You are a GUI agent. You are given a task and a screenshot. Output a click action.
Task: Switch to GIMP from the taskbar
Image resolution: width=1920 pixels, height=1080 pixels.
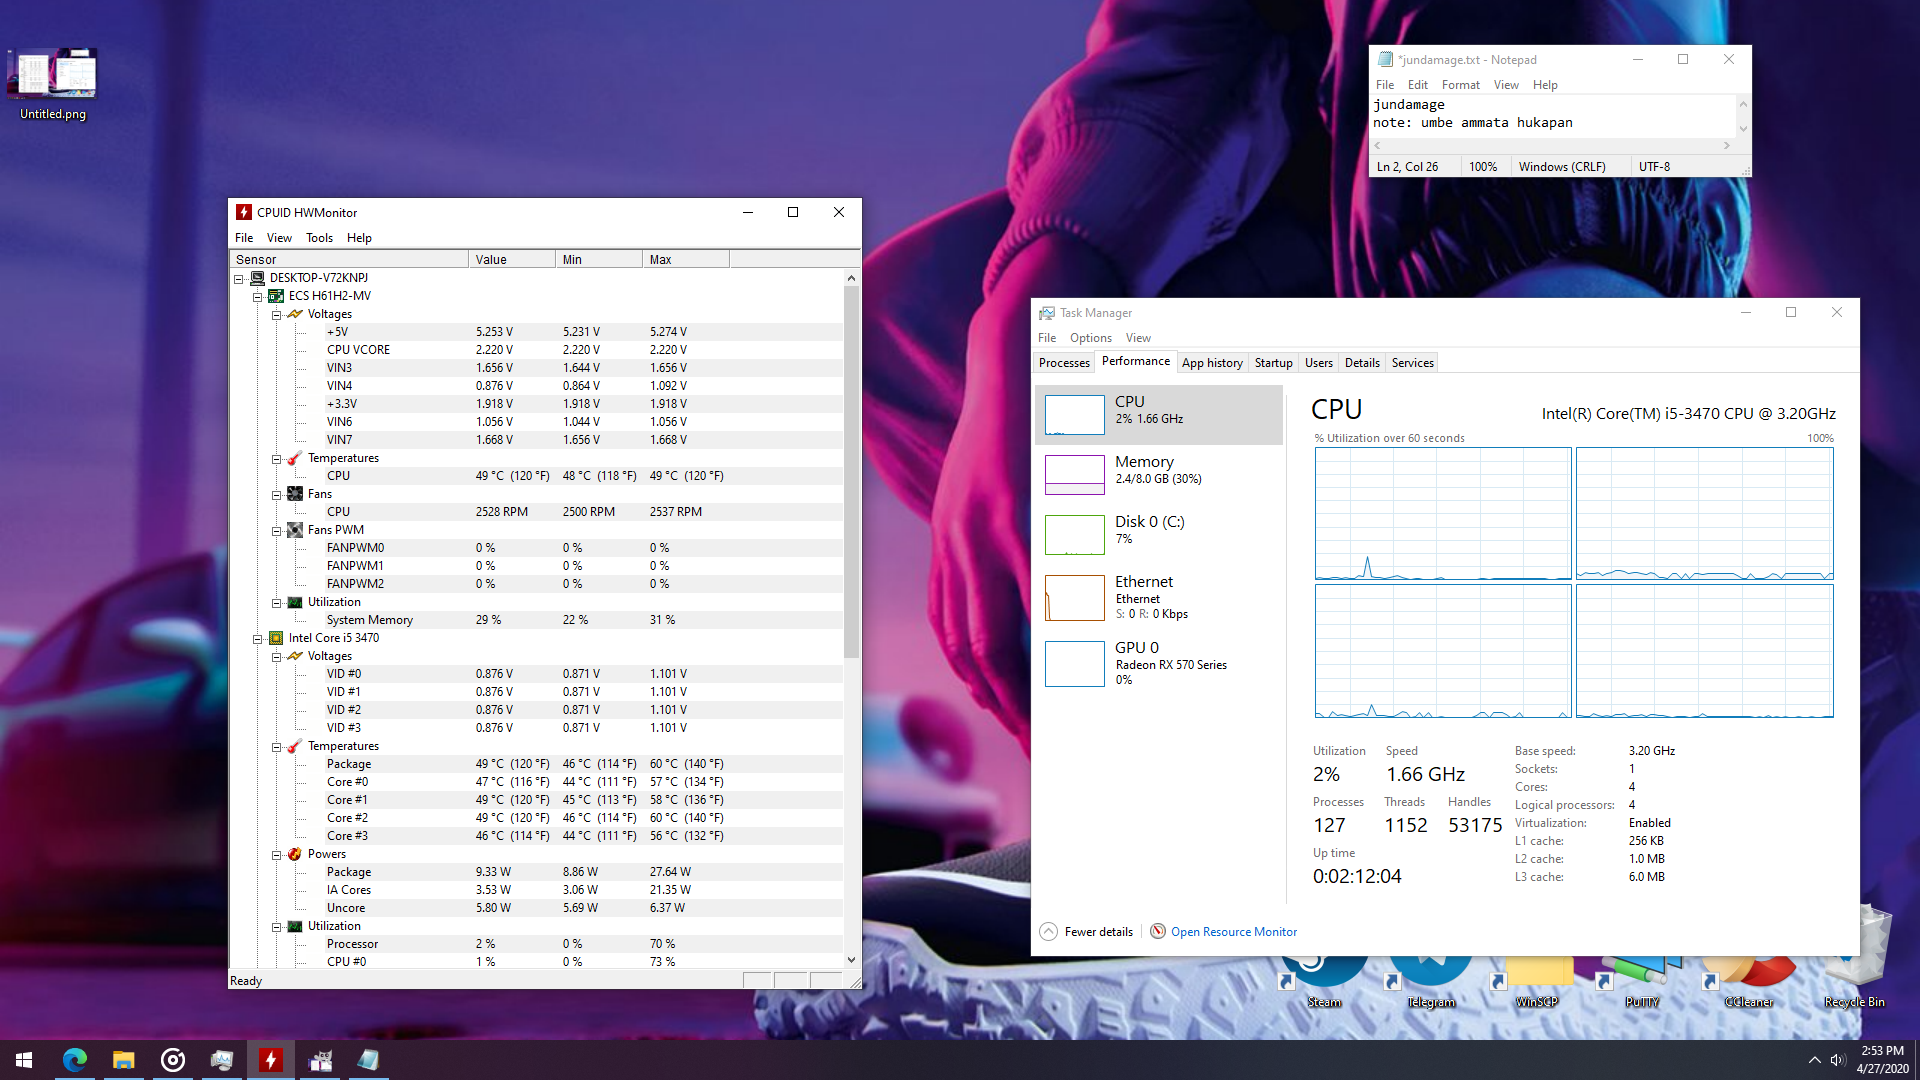(320, 1060)
